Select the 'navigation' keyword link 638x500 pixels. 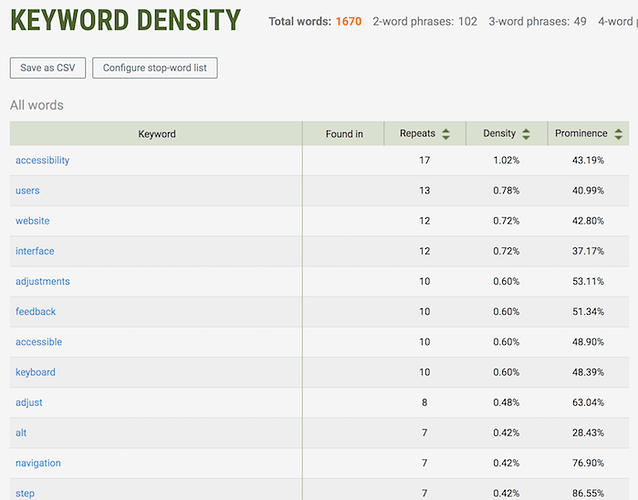click(38, 463)
